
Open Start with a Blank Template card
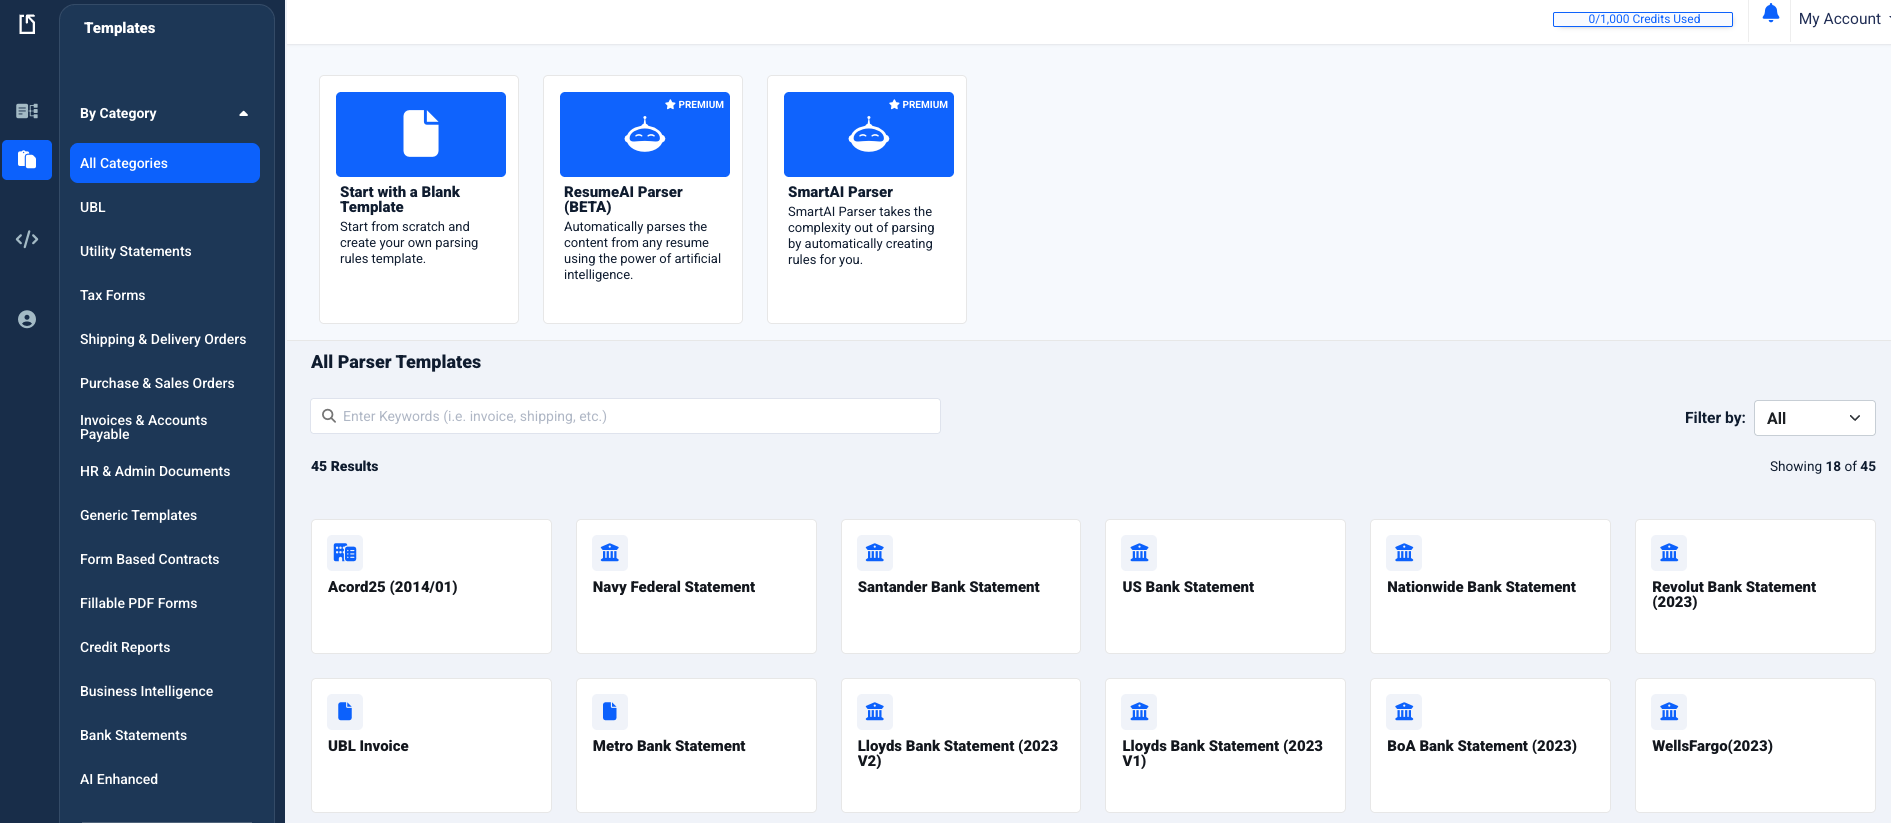pos(419,199)
